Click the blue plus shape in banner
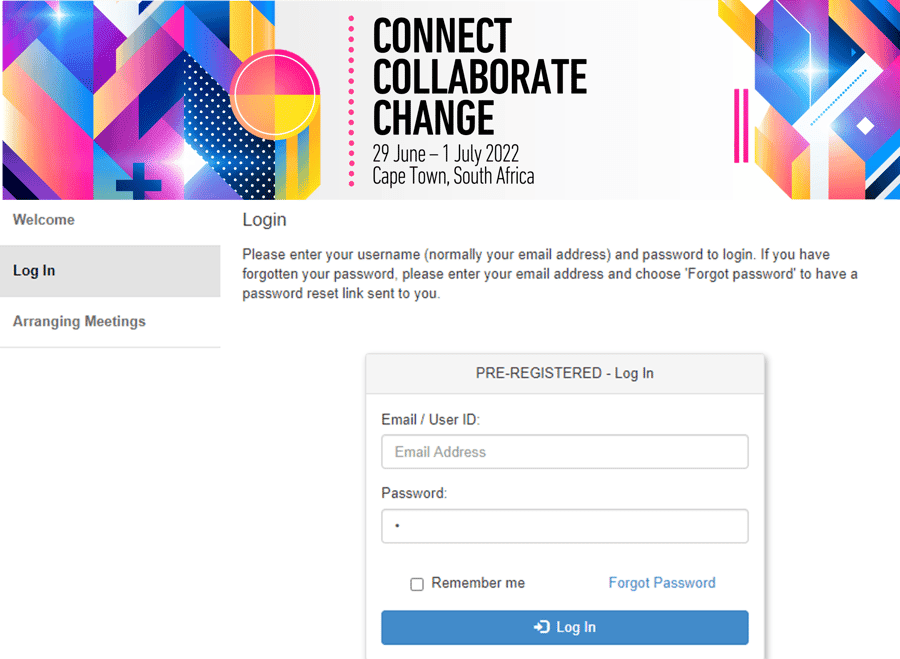This screenshot has width=900, height=659. tap(138, 183)
